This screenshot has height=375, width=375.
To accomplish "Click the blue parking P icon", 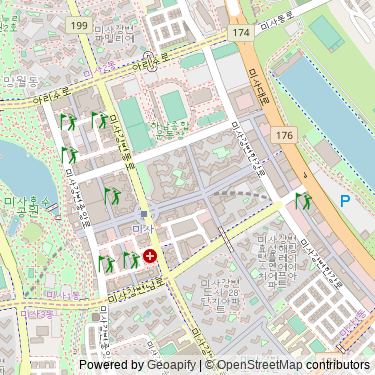I will coord(345,201).
